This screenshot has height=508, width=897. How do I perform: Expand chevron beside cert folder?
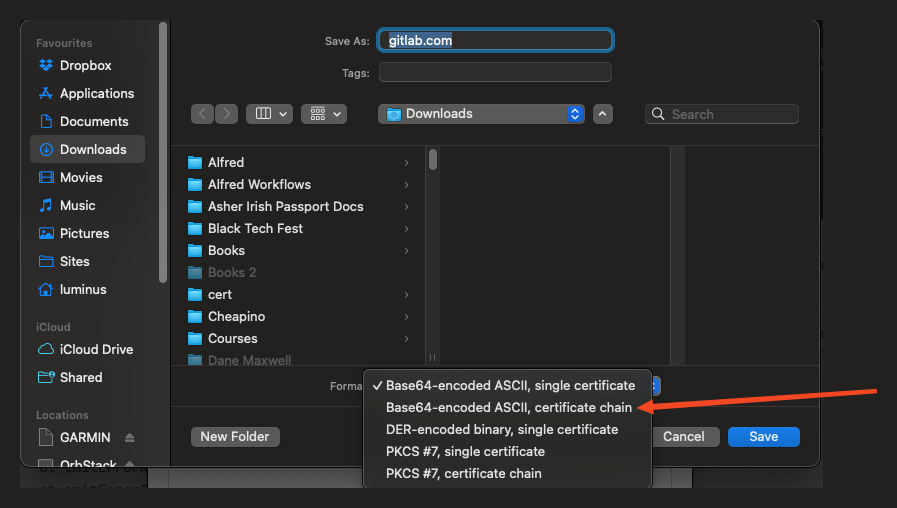[x=406, y=295]
